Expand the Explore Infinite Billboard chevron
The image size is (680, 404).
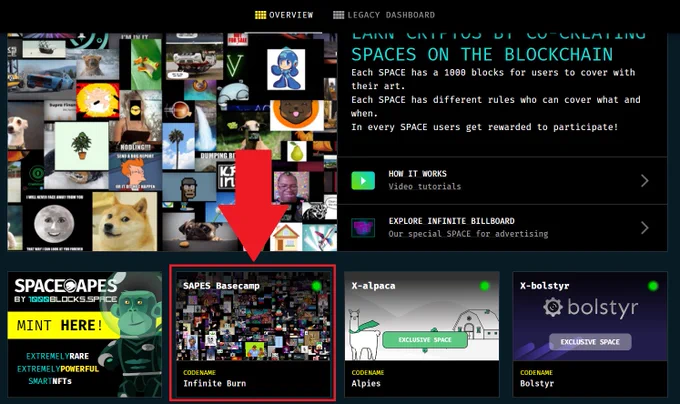(x=644, y=228)
